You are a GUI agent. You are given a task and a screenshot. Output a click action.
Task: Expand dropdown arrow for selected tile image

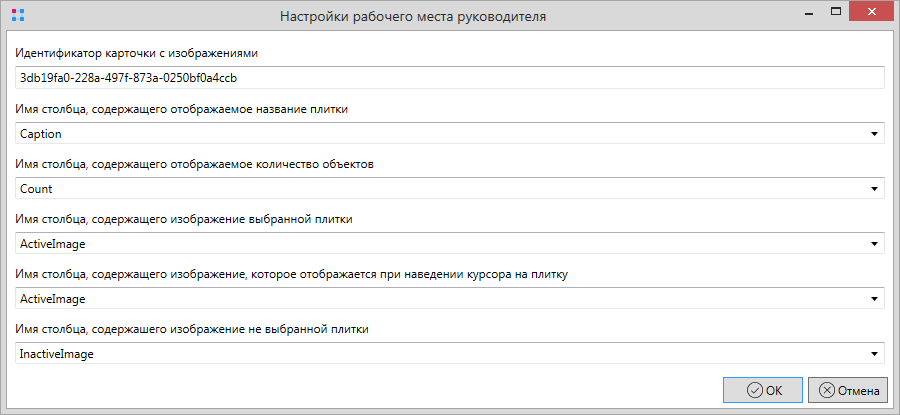click(874, 243)
